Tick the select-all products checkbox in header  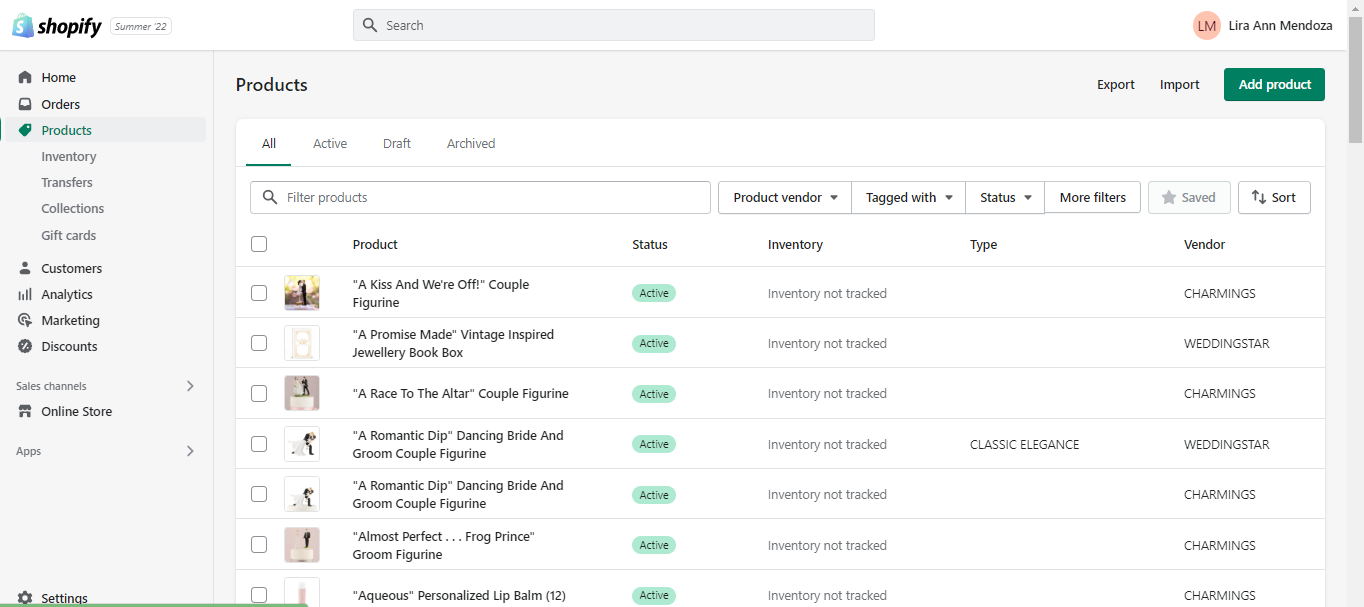(x=259, y=244)
